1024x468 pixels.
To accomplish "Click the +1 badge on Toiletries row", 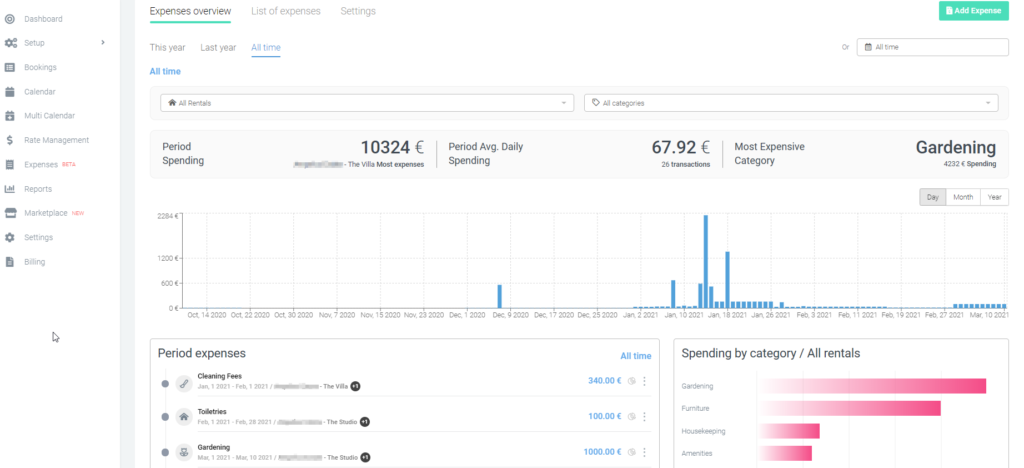I will coord(364,422).
